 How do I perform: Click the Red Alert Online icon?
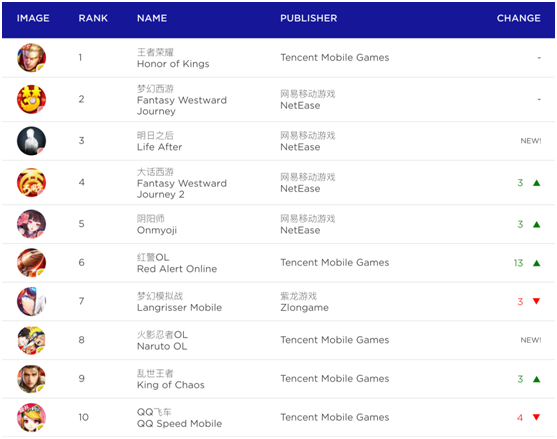[x=31, y=262]
